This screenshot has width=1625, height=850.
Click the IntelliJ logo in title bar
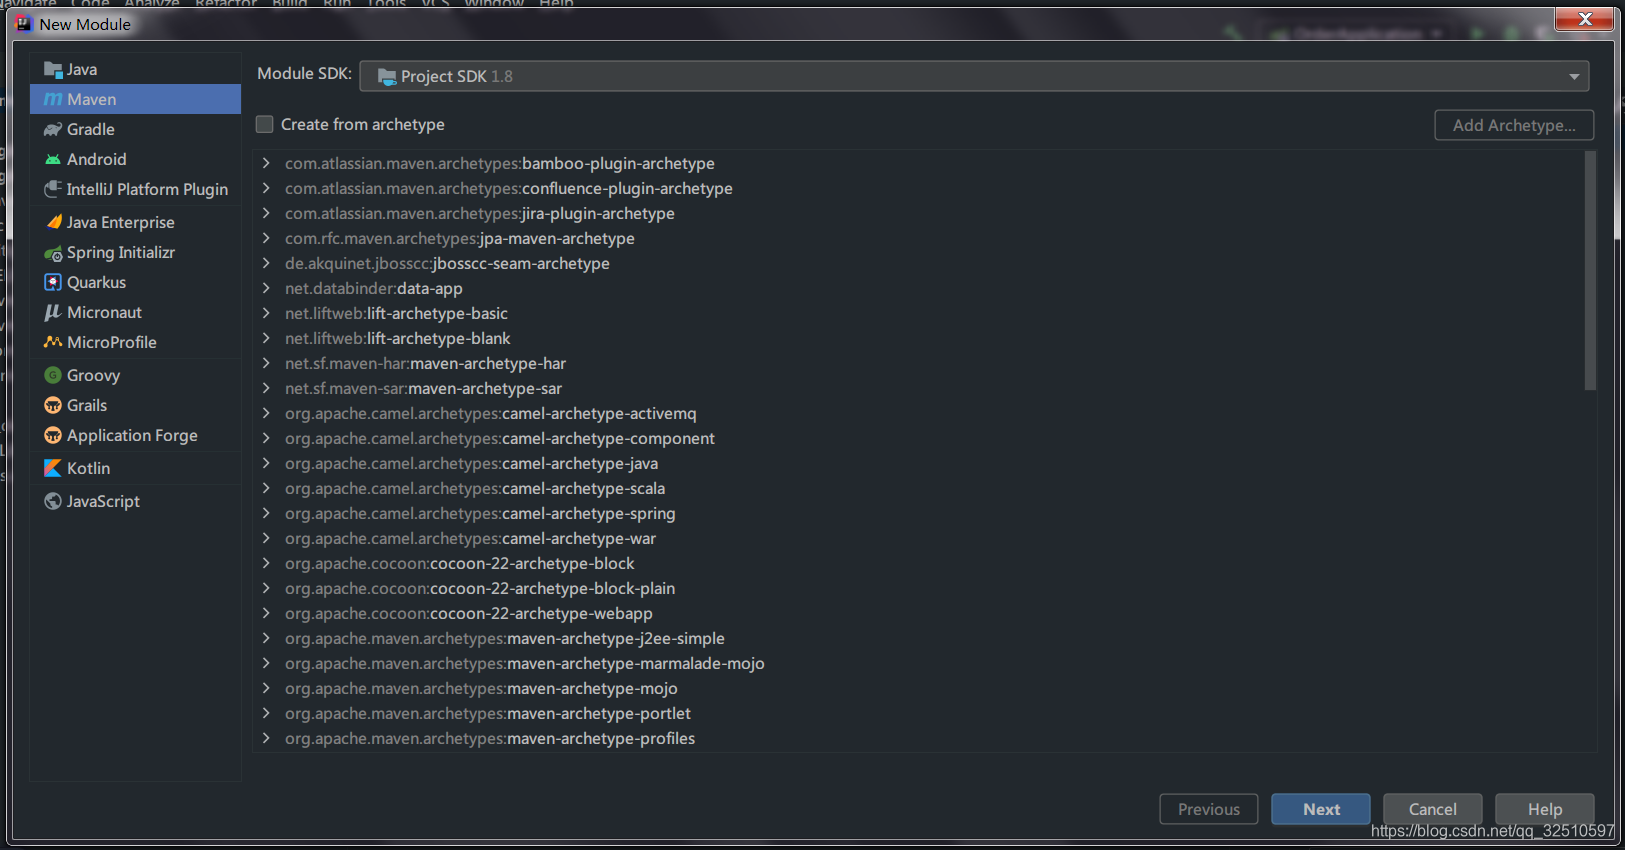(24, 24)
